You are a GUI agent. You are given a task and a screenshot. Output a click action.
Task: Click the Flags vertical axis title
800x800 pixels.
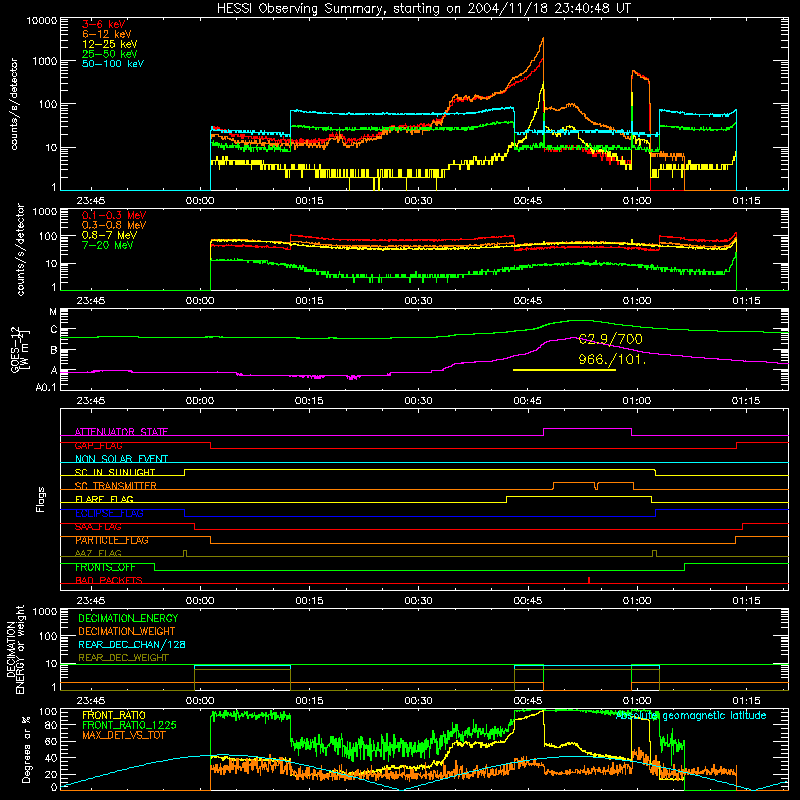point(41,499)
